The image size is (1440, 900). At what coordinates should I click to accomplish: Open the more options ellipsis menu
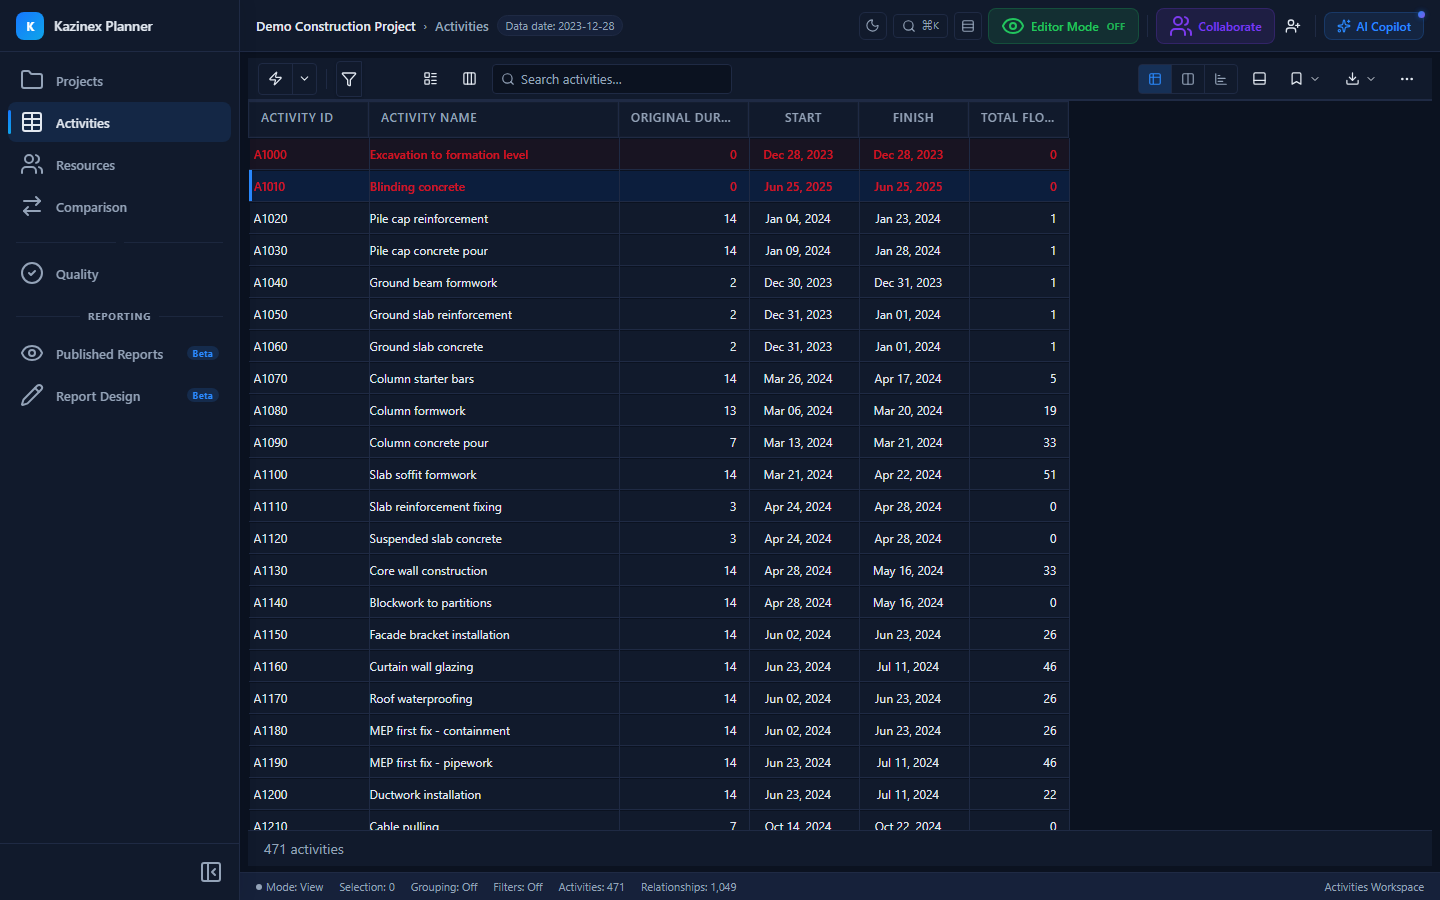tap(1407, 79)
